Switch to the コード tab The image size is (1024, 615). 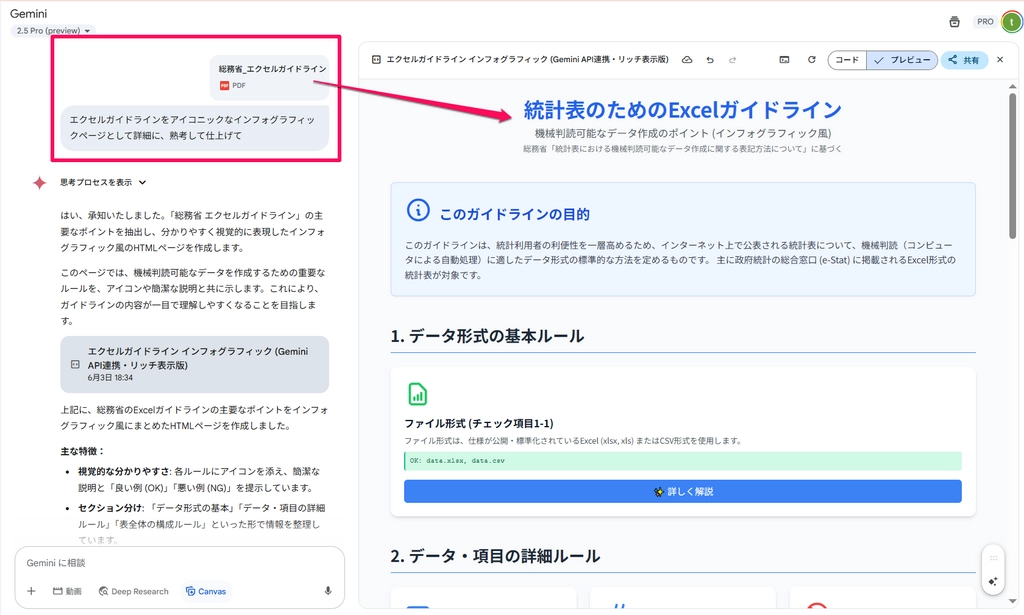coord(847,60)
